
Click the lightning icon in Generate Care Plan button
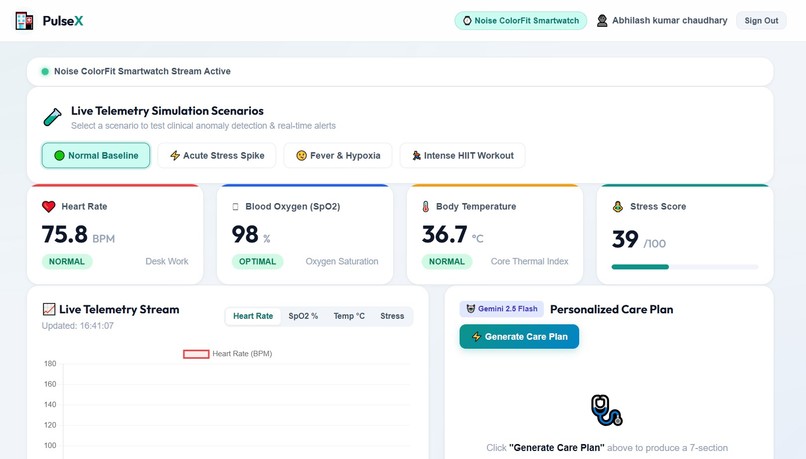click(x=477, y=337)
